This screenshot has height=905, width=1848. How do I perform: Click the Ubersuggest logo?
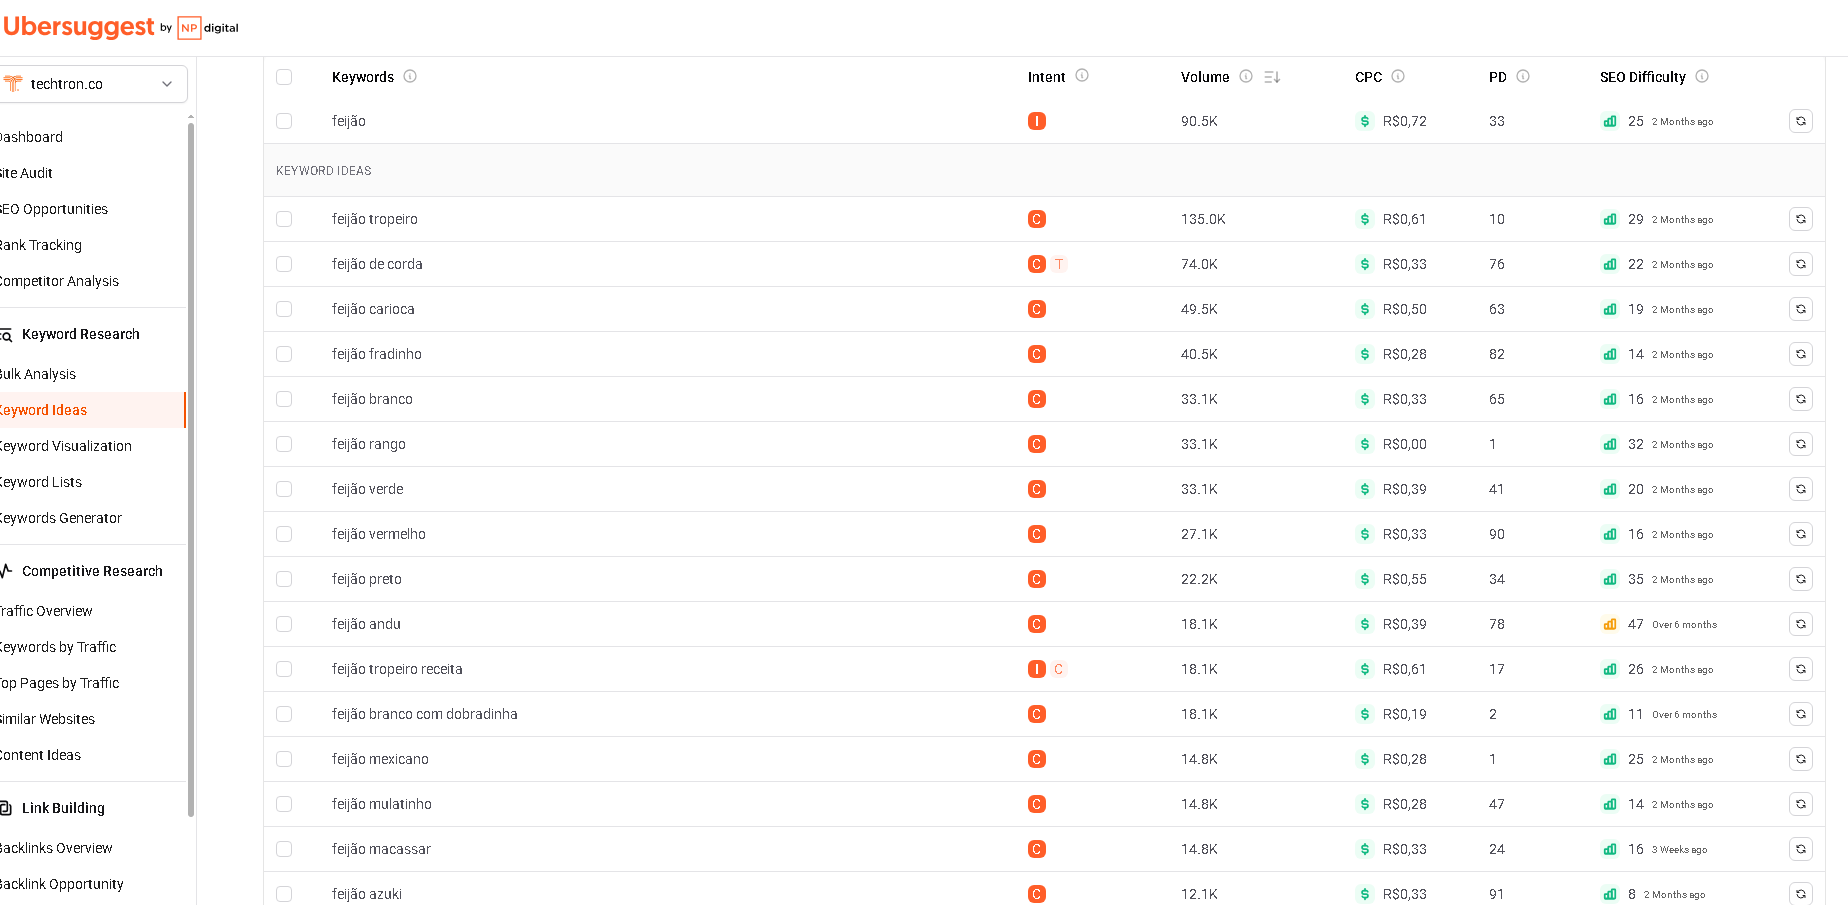tap(80, 26)
